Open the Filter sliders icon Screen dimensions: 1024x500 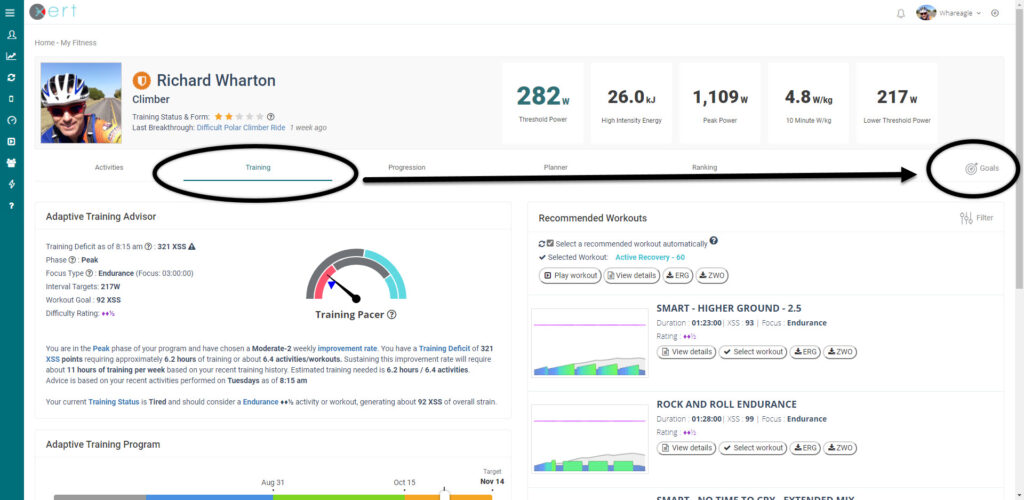point(967,218)
